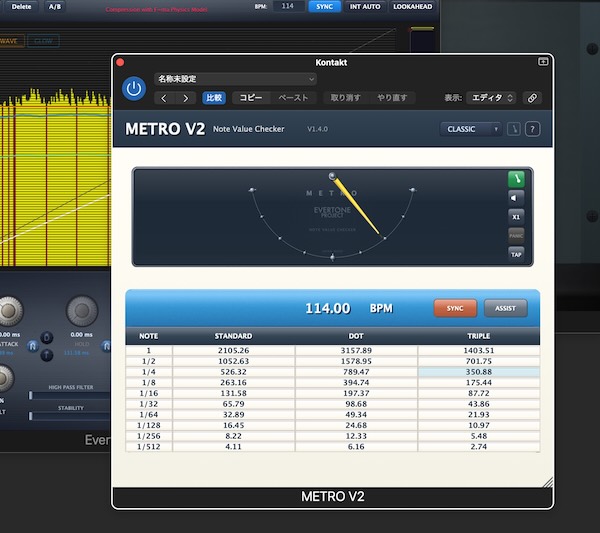Select the 131.58 standard 1/16 value

click(233, 393)
